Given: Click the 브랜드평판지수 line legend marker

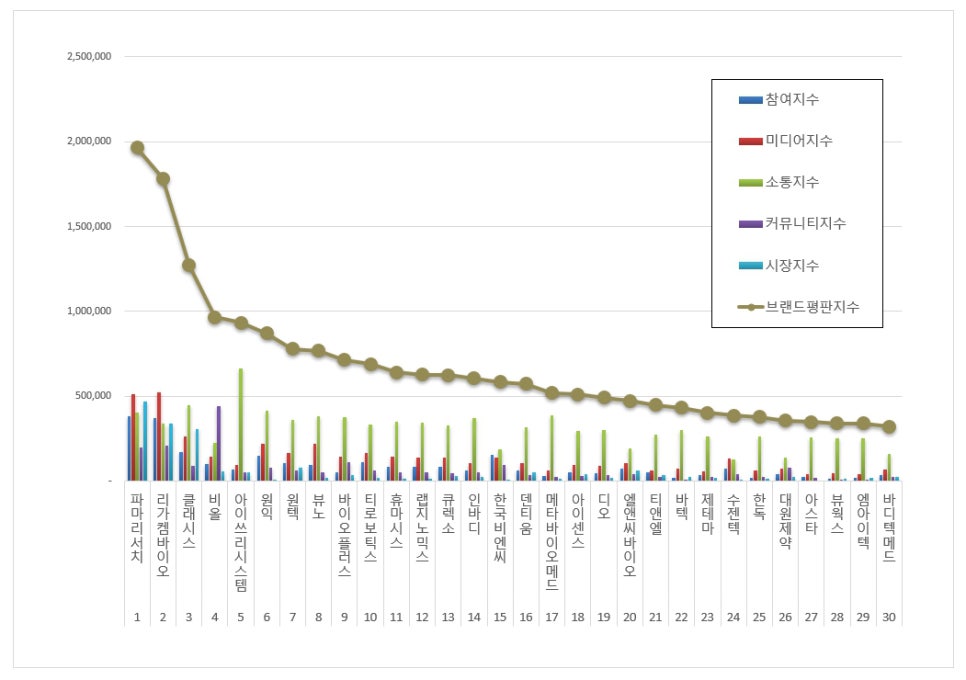Looking at the screenshot, I should 751,306.
